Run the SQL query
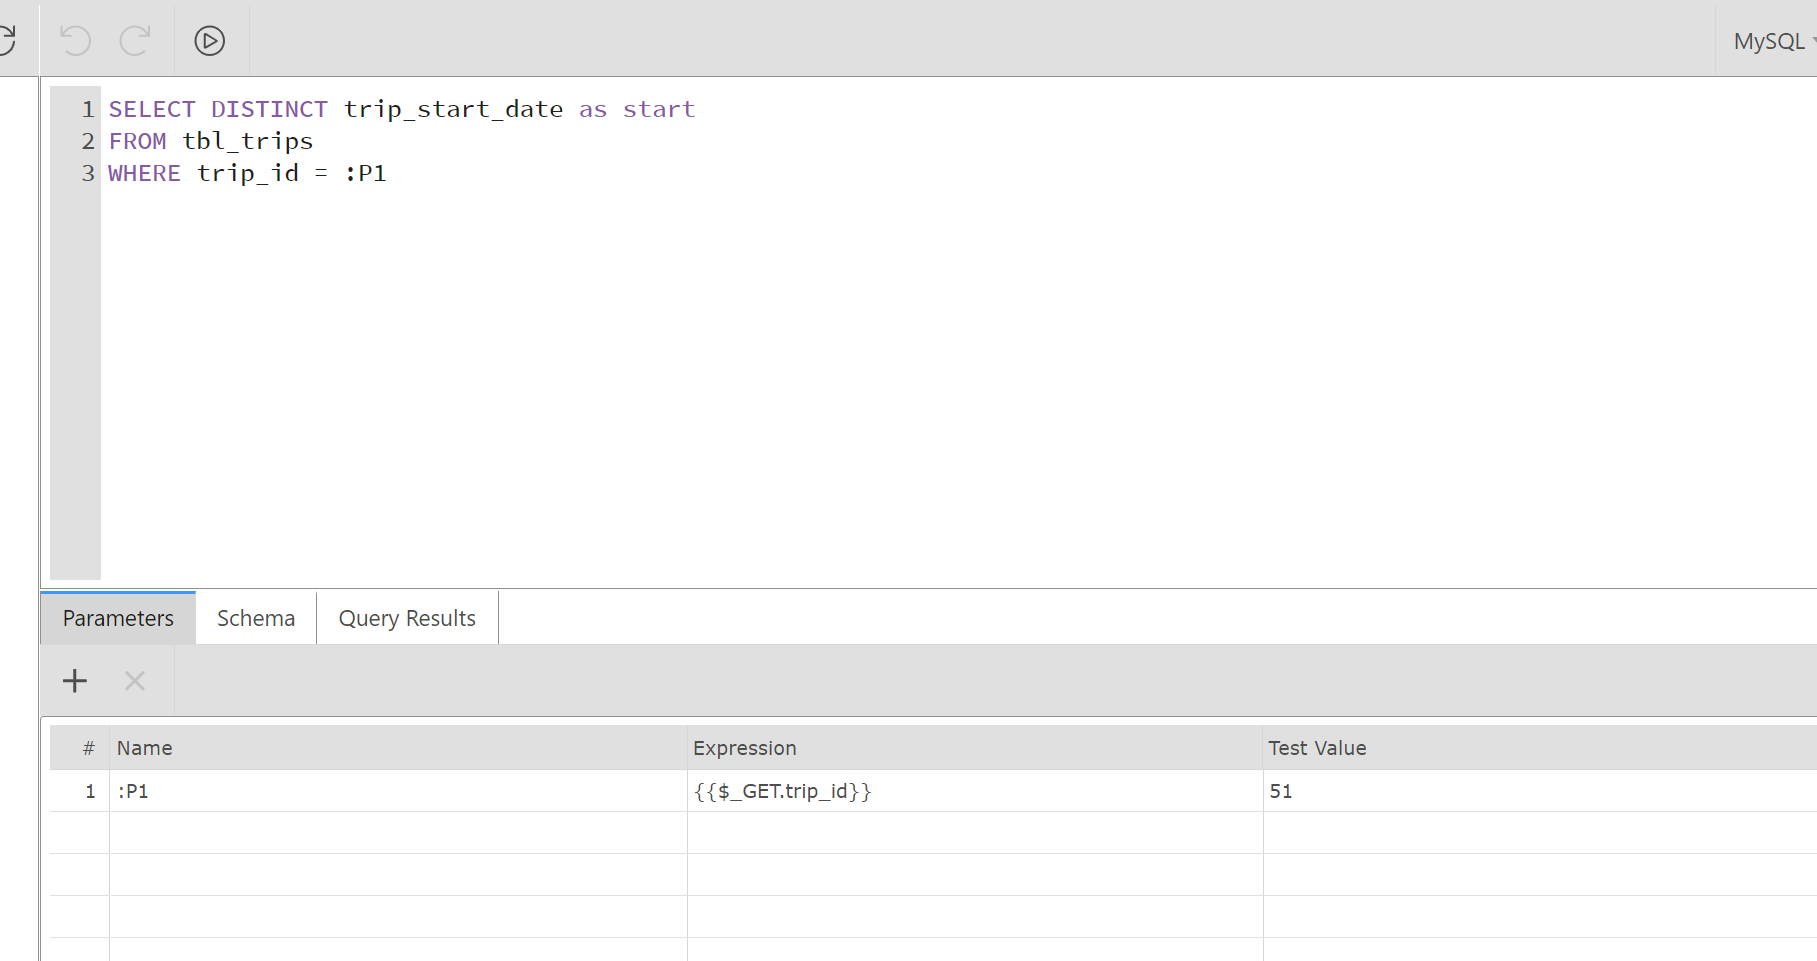 click(209, 41)
